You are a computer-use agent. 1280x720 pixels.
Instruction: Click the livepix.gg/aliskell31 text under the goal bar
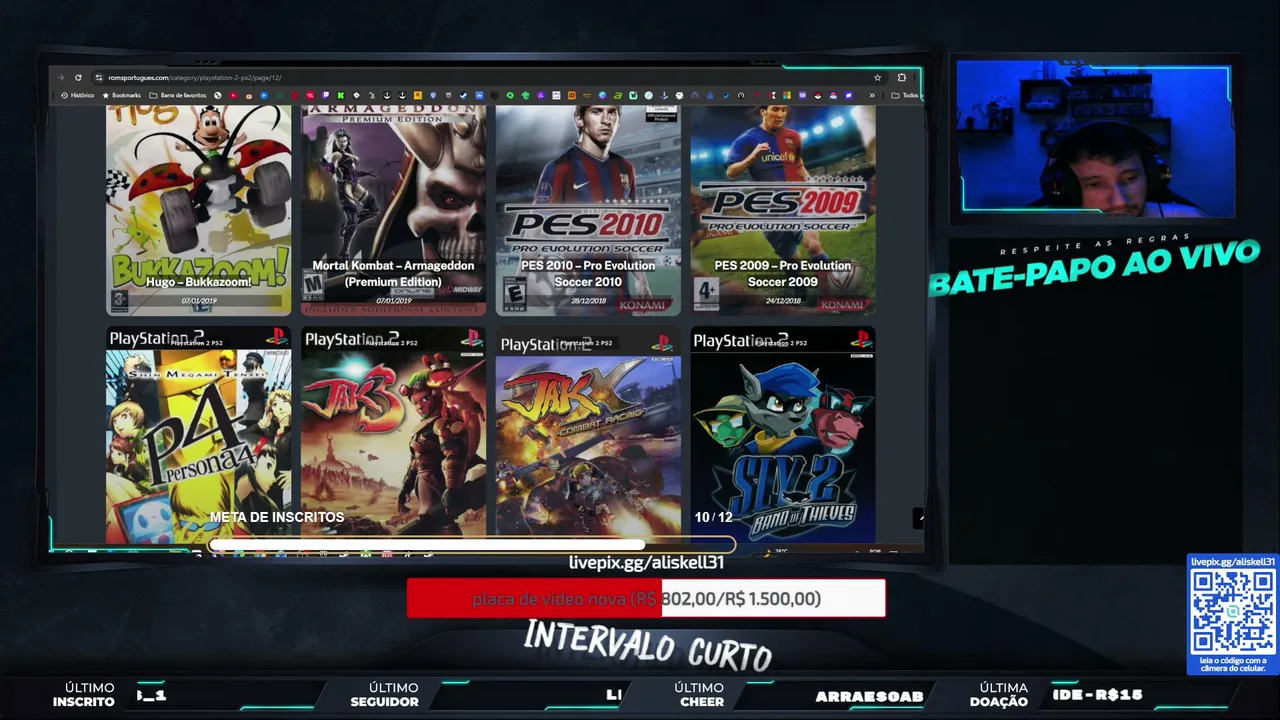pyautogui.click(x=646, y=563)
